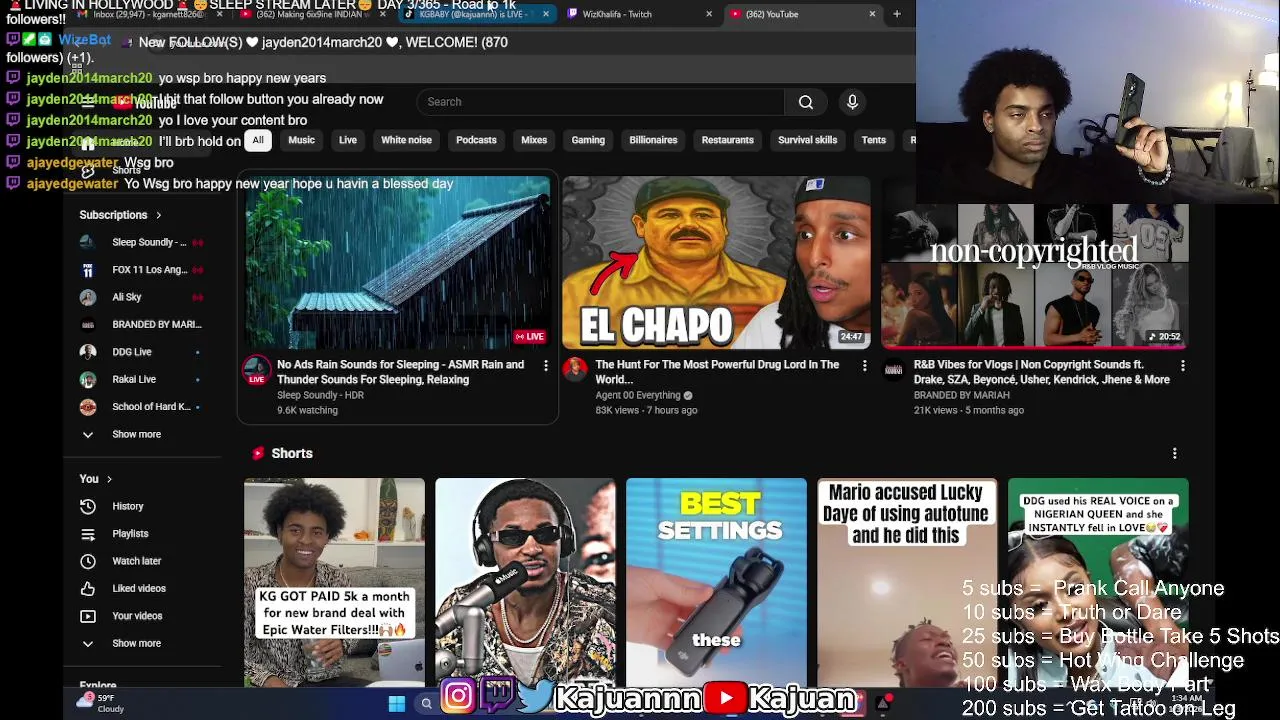
Task: Open the non-copyrighted R&B video thumbnail
Action: (x=1035, y=263)
